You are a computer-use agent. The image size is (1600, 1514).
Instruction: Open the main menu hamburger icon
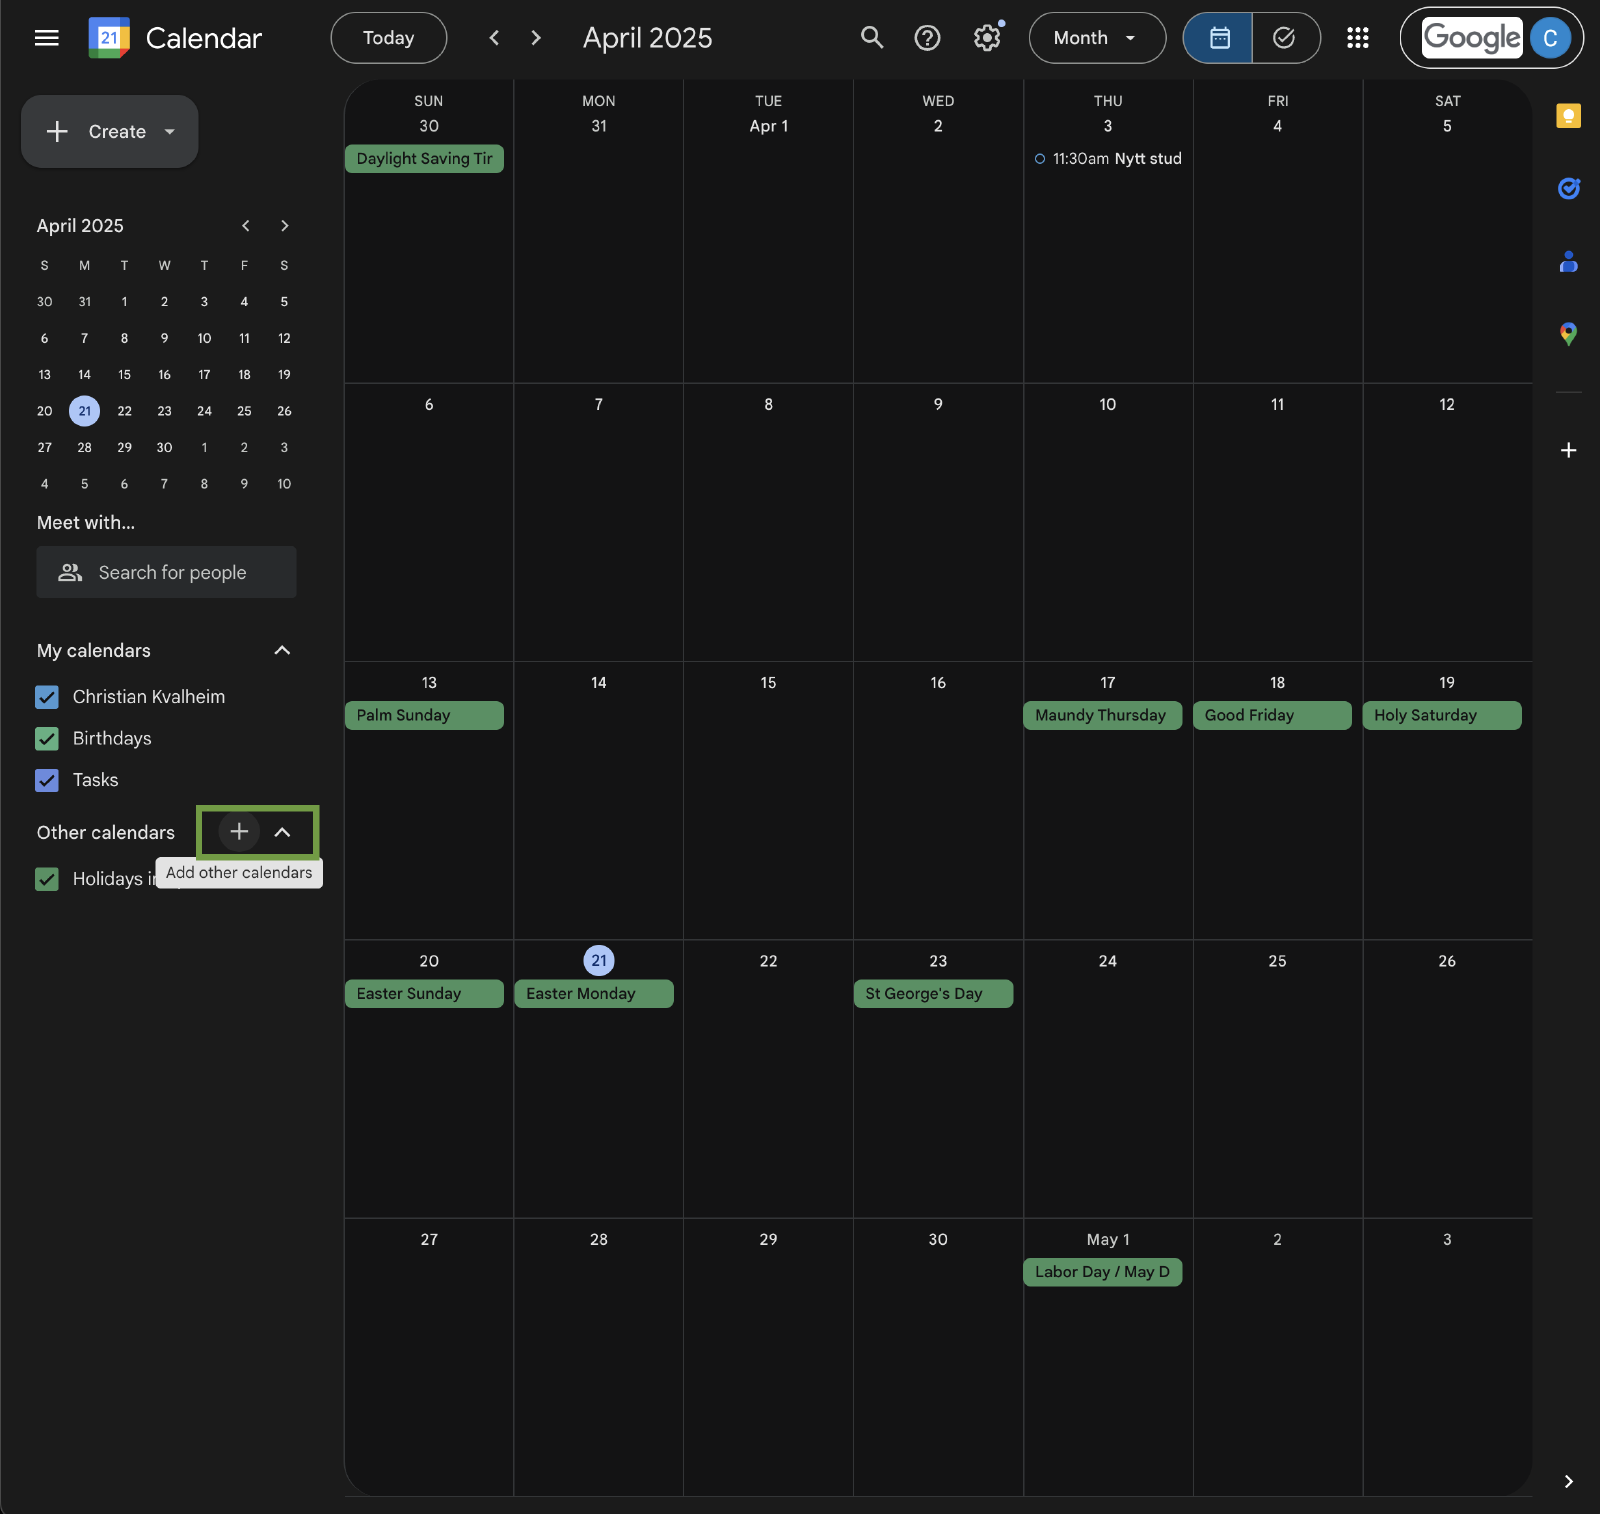pyautogui.click(x=47, y=38)
